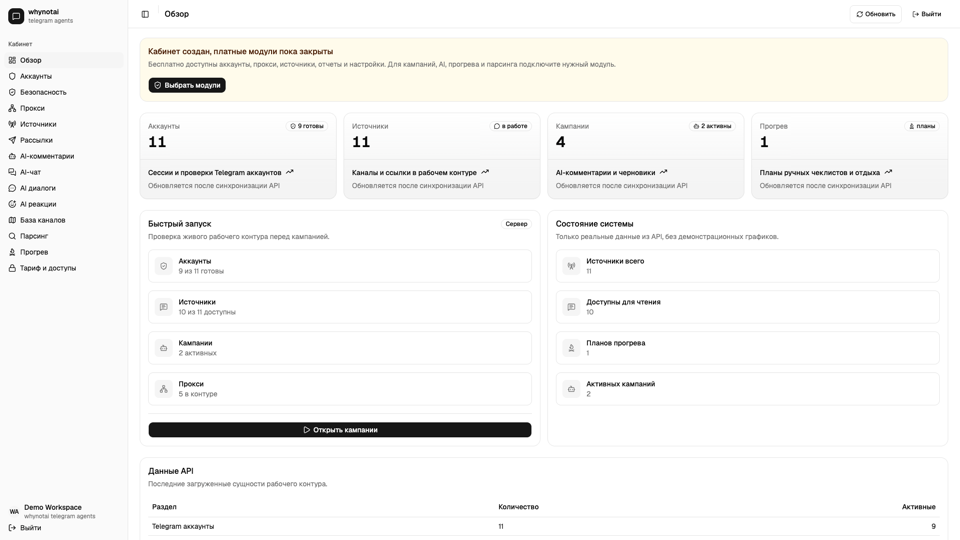960x540 pixels.
Task: Click Выбрать модули button
Action: (x=187, y=85)
